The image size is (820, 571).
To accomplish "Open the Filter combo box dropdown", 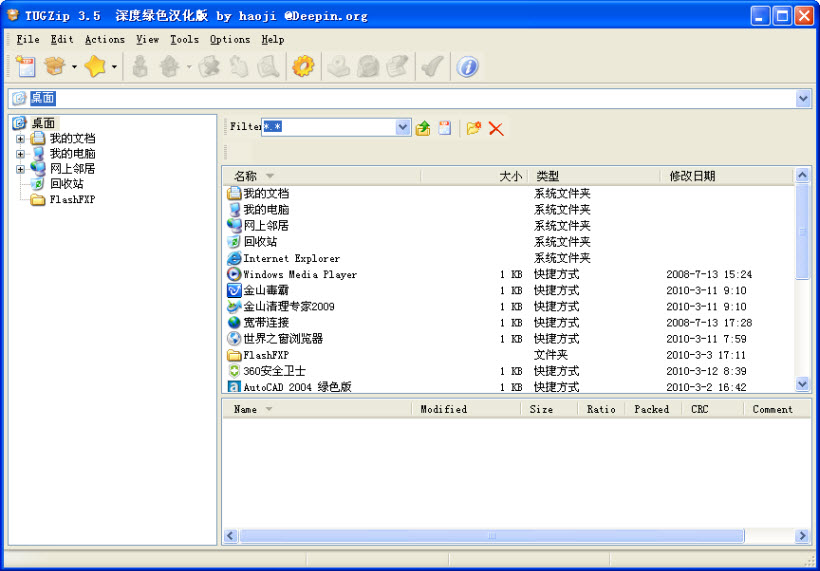I will click(403, 127).
